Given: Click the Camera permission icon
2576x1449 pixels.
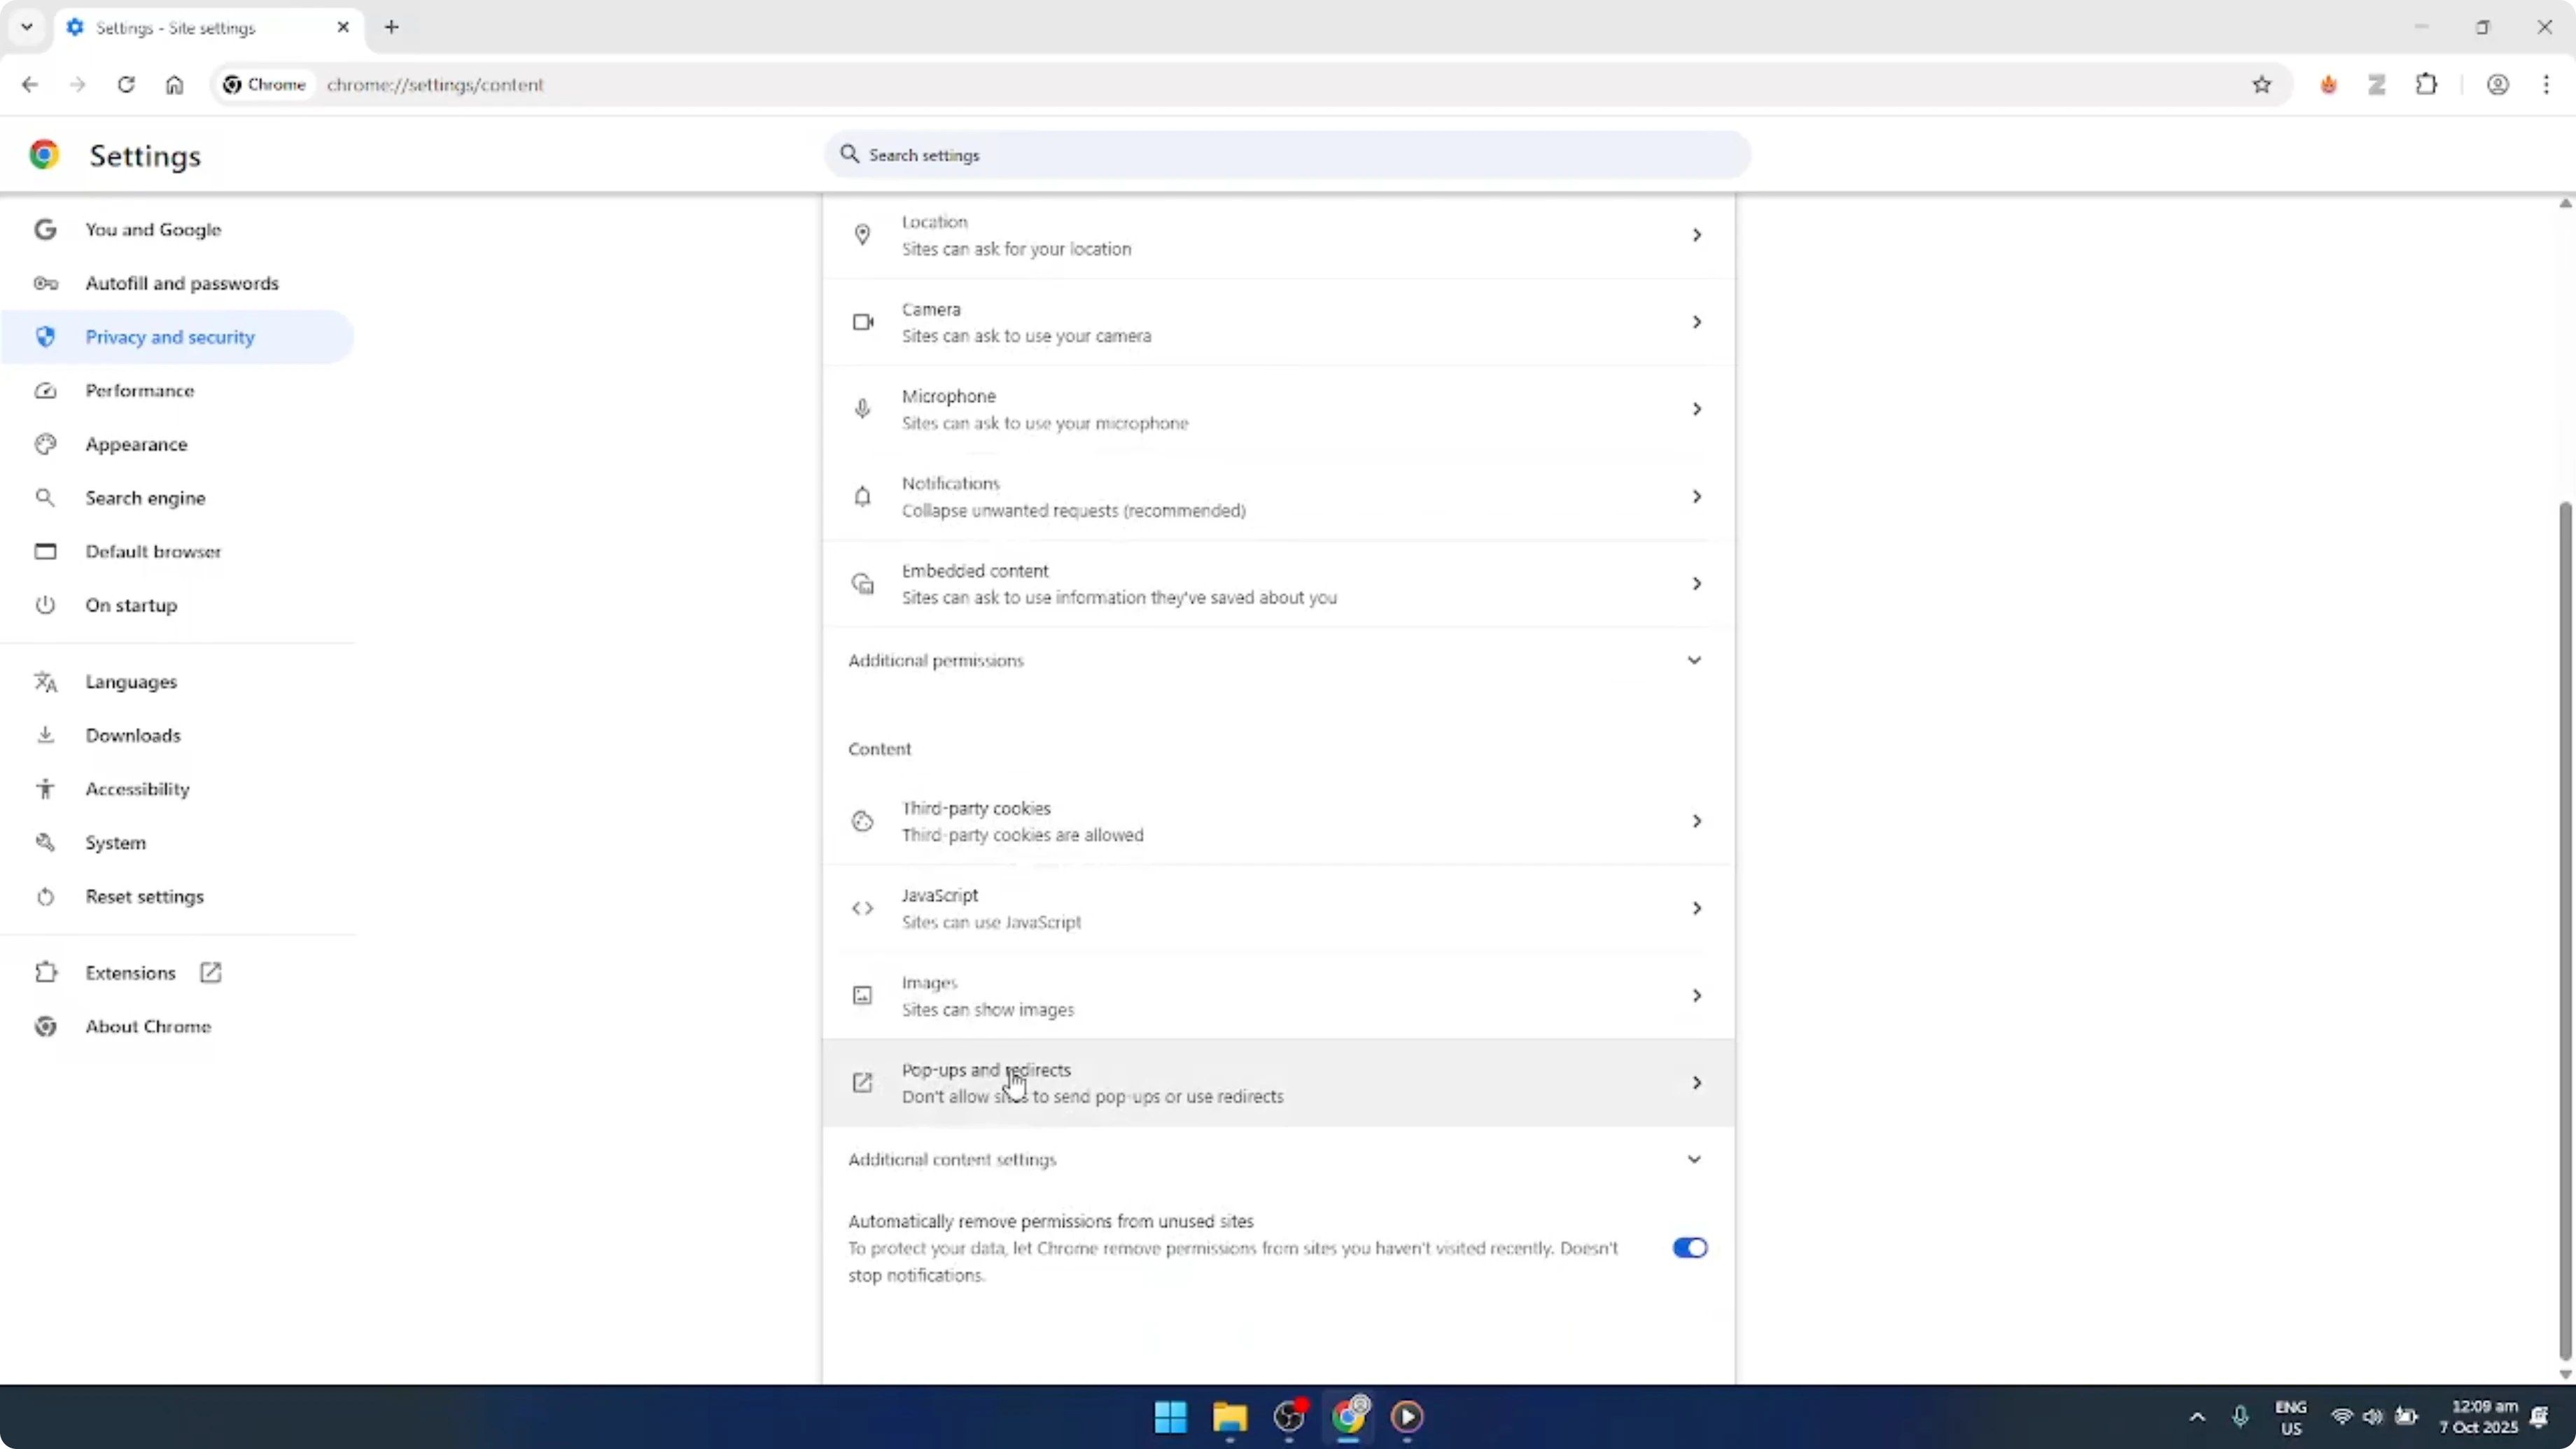Looking at the screenshot, I should (x=861, y=321).
